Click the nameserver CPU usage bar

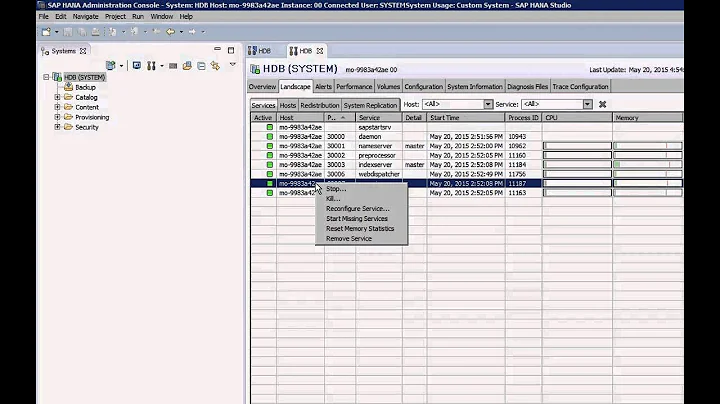[x=577, y=146]
